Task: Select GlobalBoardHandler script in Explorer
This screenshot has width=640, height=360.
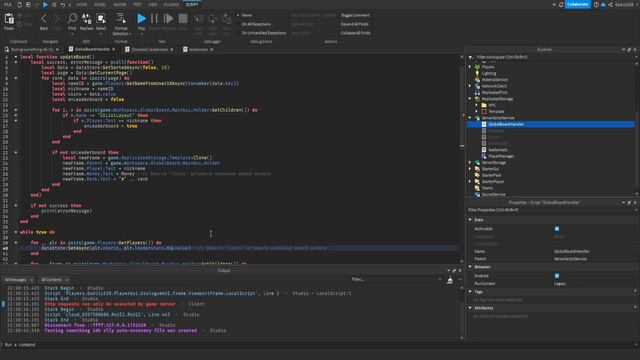Action: (506, 124)
